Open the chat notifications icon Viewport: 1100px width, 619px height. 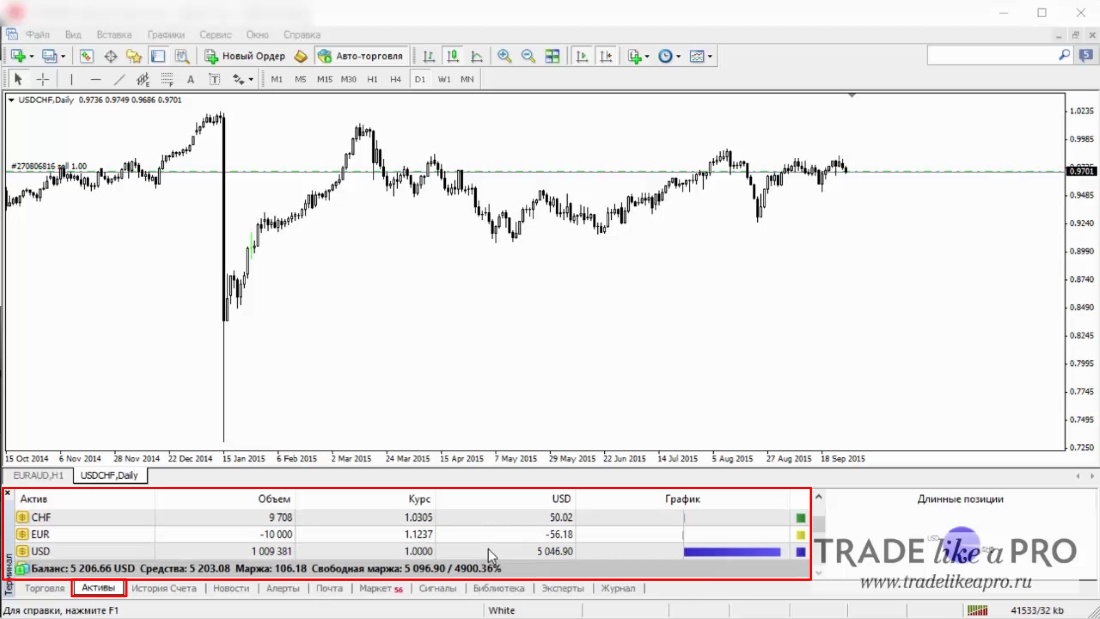tap(1086, 55)
